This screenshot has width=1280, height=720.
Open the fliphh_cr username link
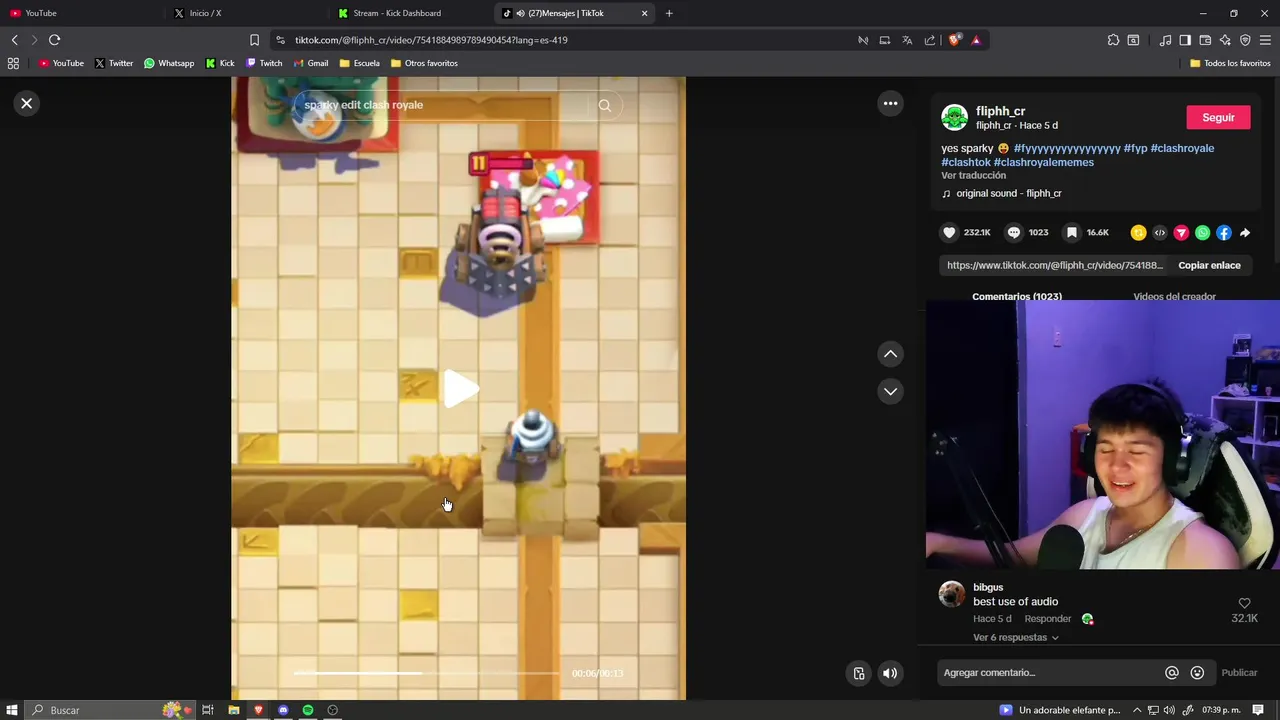click(x=1000, y=111)
